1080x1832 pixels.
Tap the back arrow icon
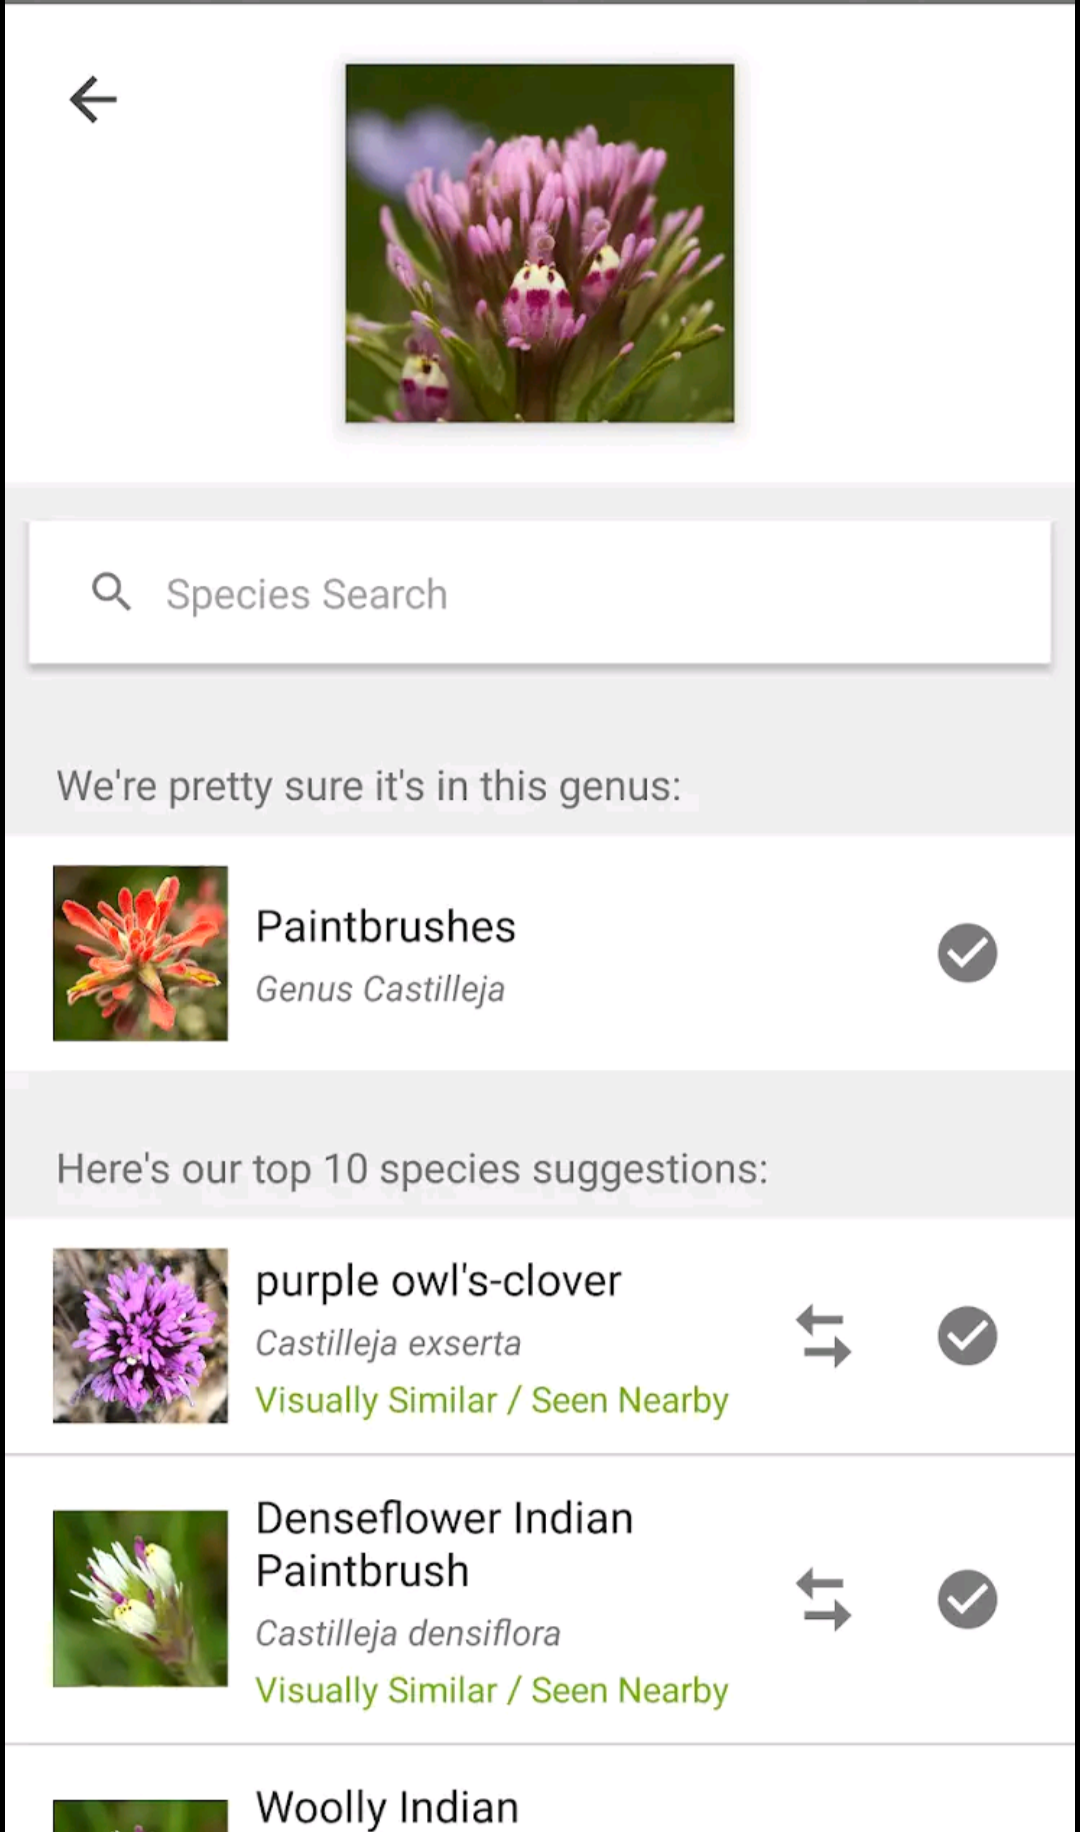point(93,100)
